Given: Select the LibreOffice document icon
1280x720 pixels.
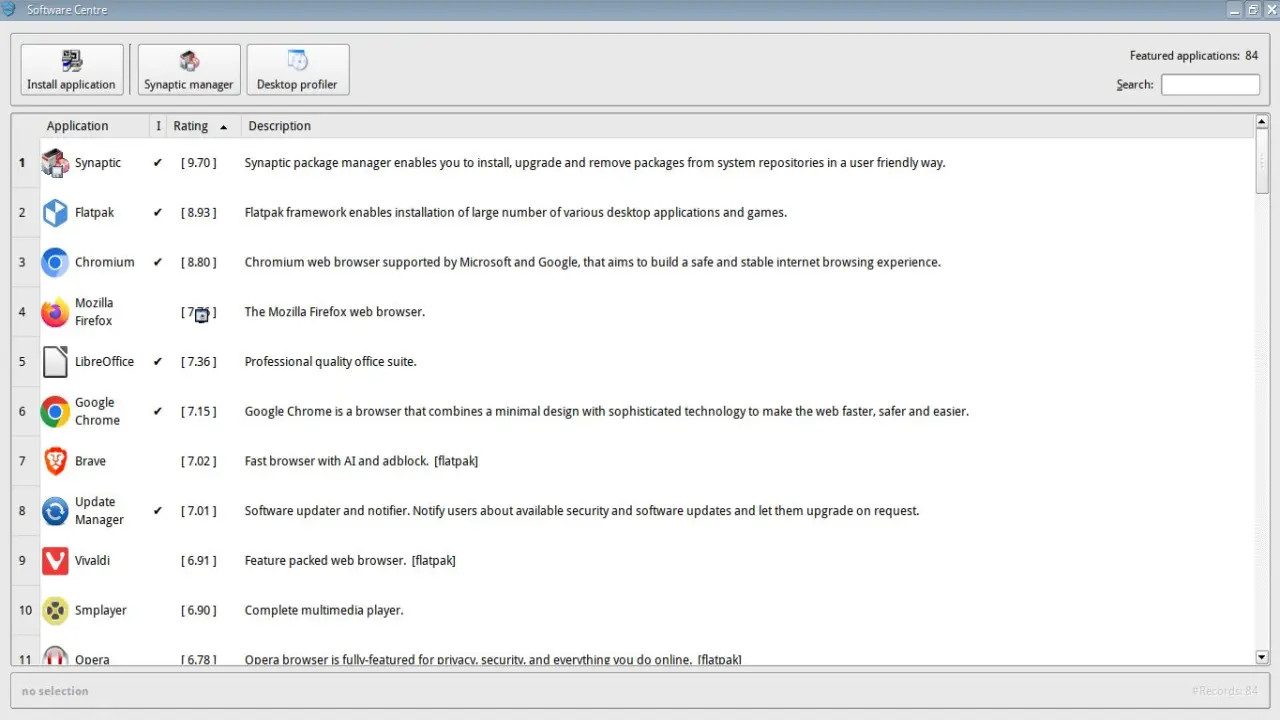Looking at the screenshot, I should pyautogui.click(x=55, y=362).
